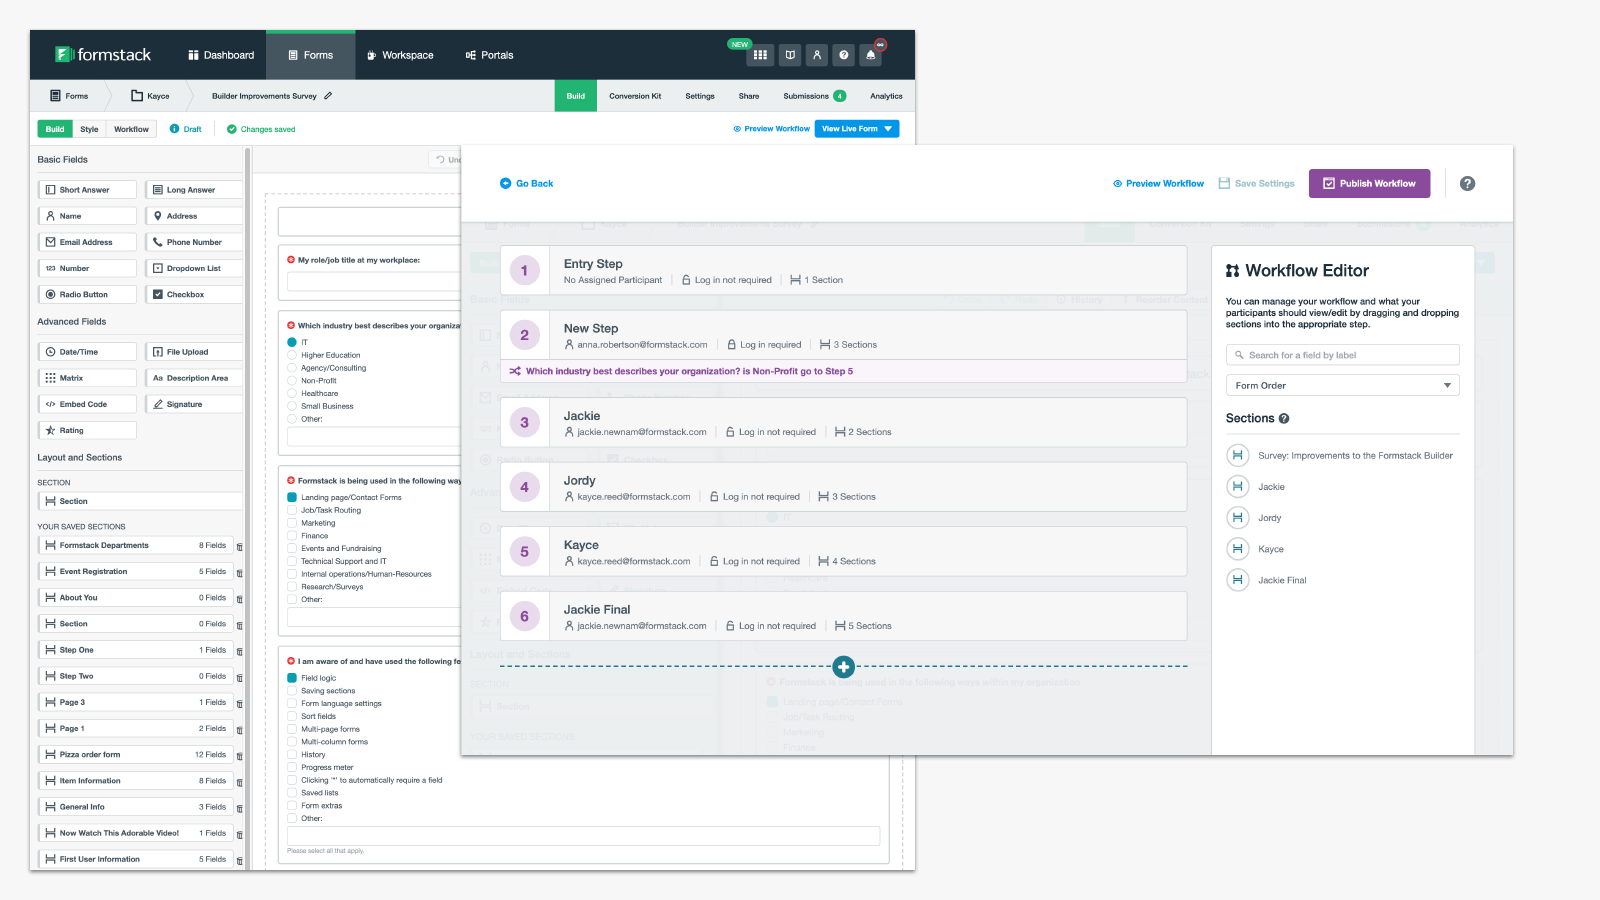Click the logic branch icon under New Step
Viewport: 1600px width, 900px height.
515,371
